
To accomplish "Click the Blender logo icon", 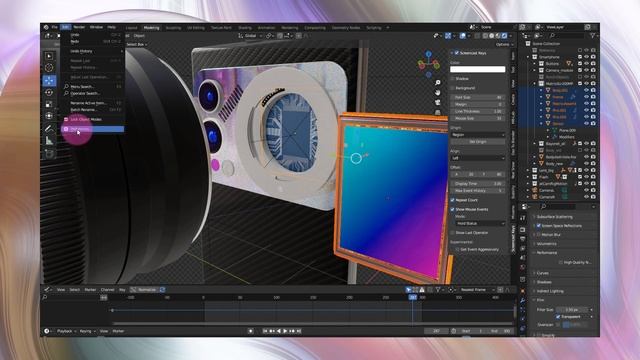I will (46, 27).
